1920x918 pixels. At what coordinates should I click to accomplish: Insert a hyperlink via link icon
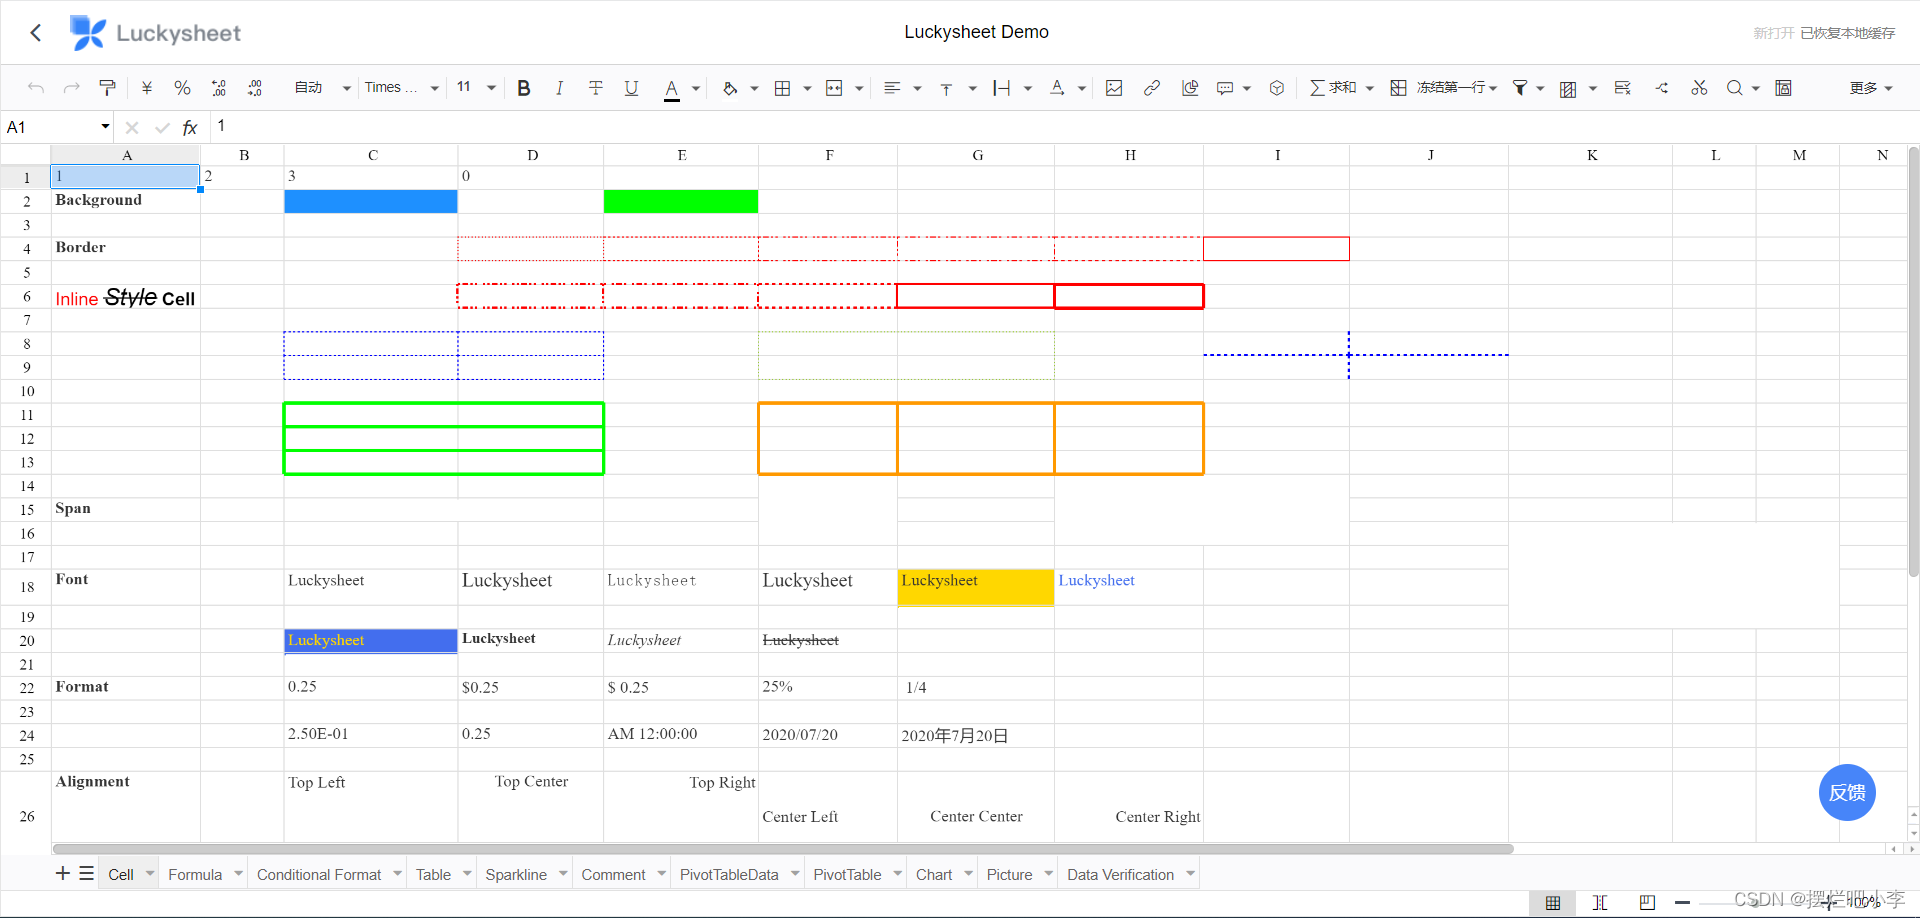pyautogui.click(x=1152, y=88)
